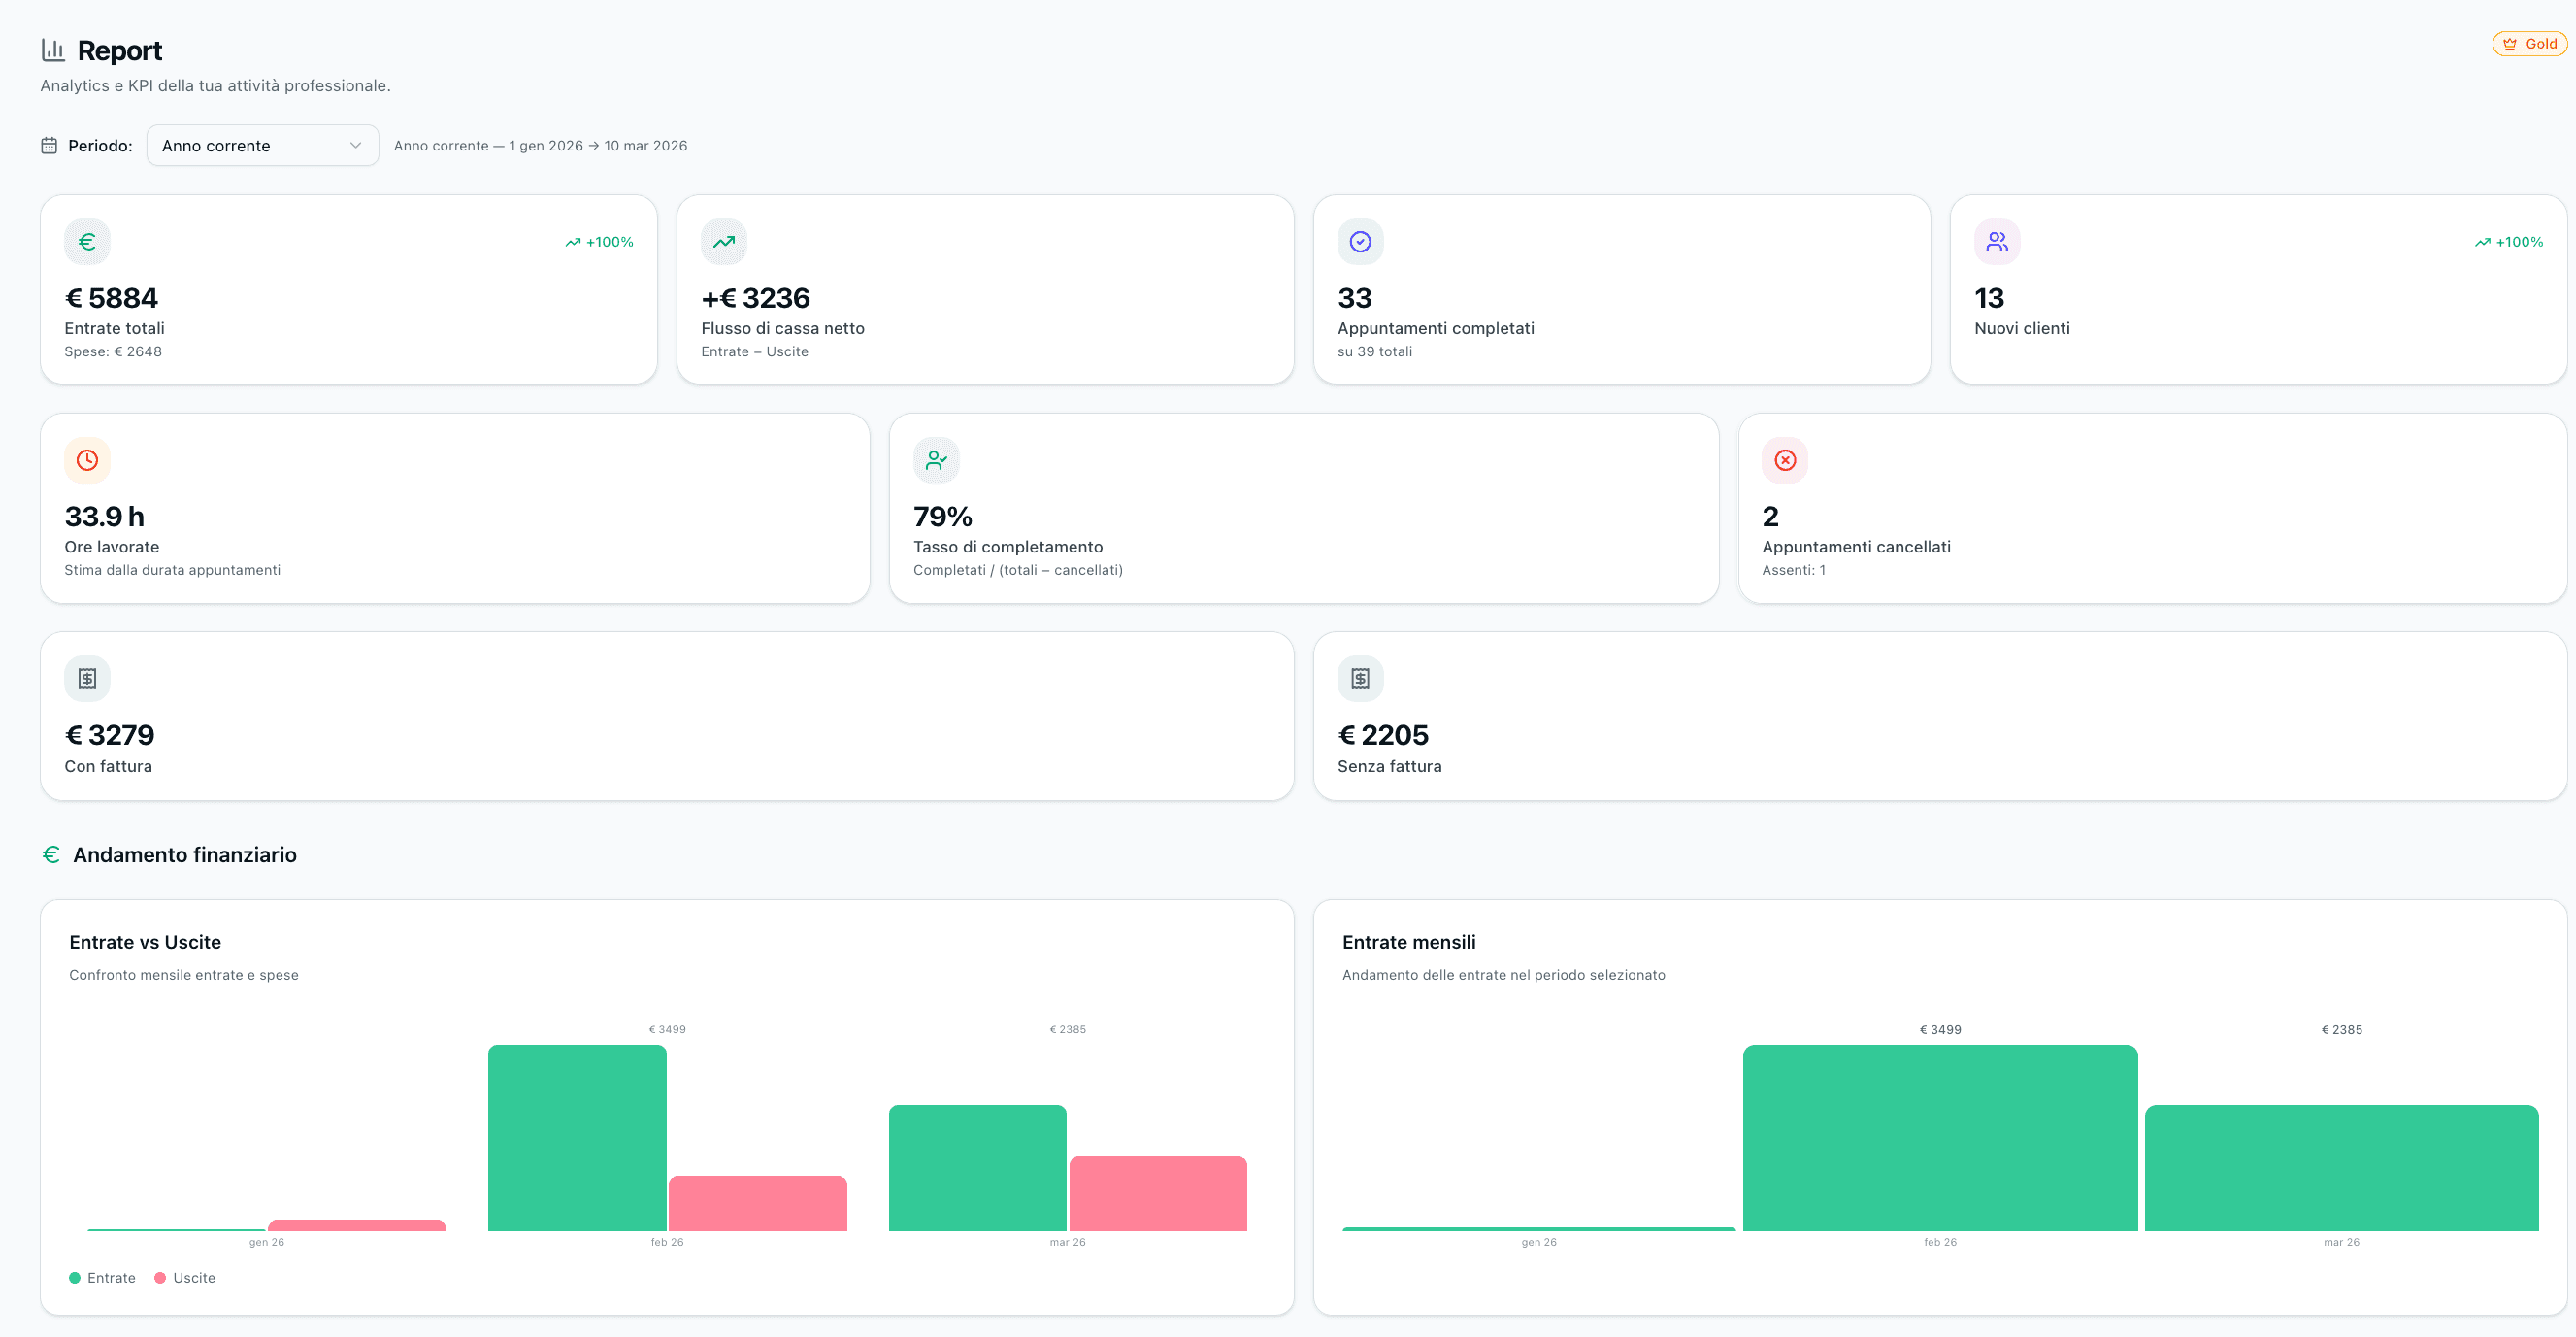Click the feb 26 bar in Entrate mensili chart
This screenshot has height=1337, width=2576.
pyautogui.click(x=1940, y=1138)
